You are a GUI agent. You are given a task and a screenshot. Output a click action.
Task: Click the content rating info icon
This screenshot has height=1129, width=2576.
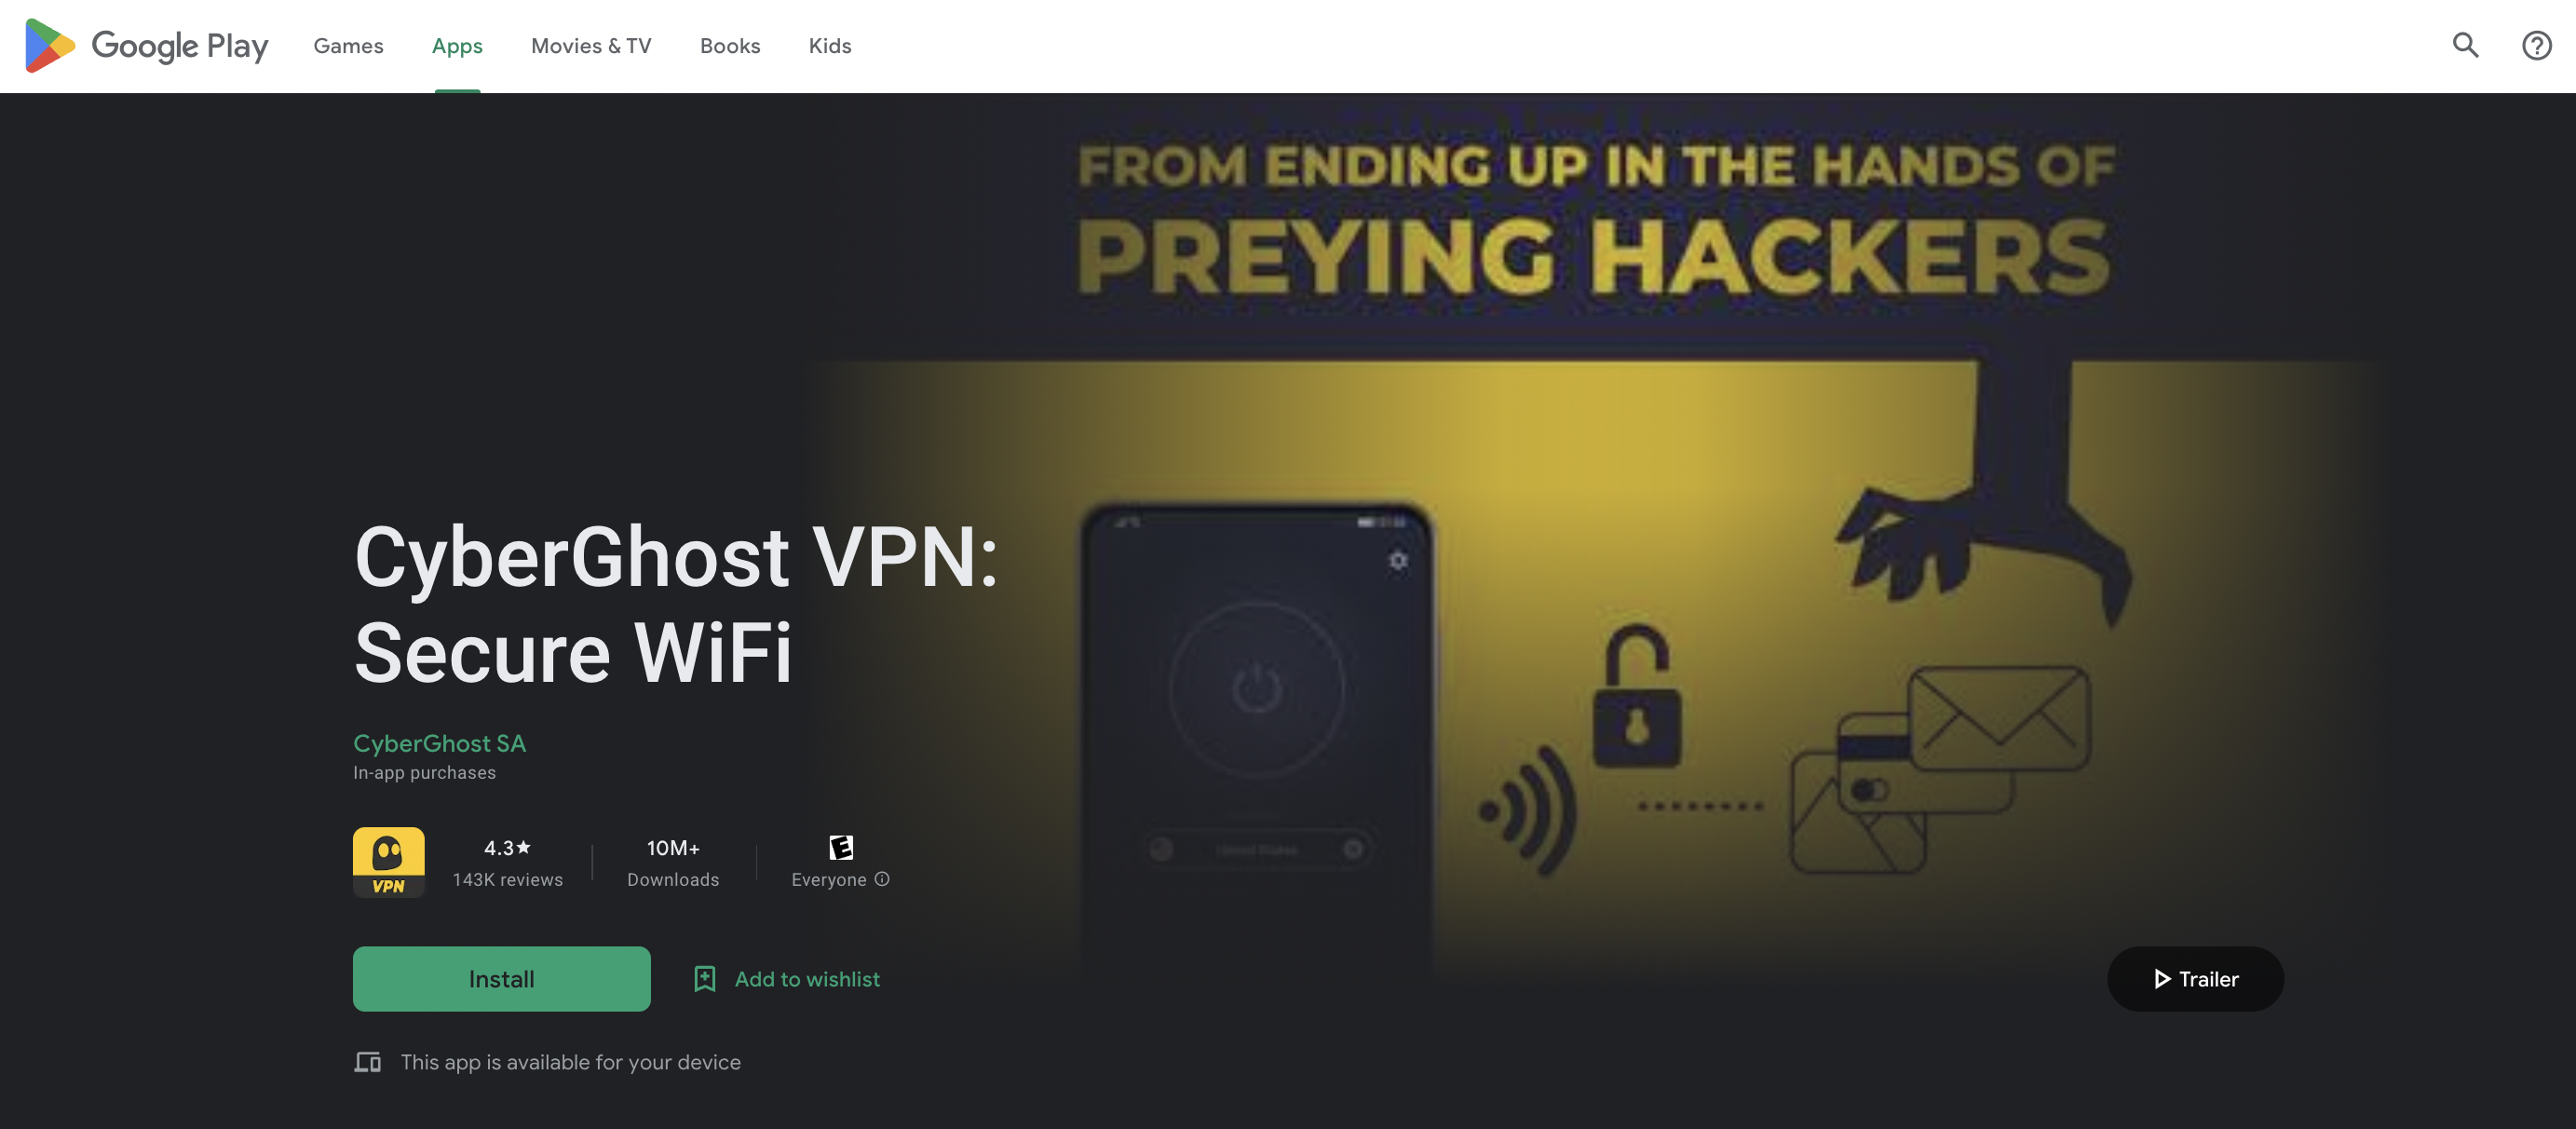882,879
